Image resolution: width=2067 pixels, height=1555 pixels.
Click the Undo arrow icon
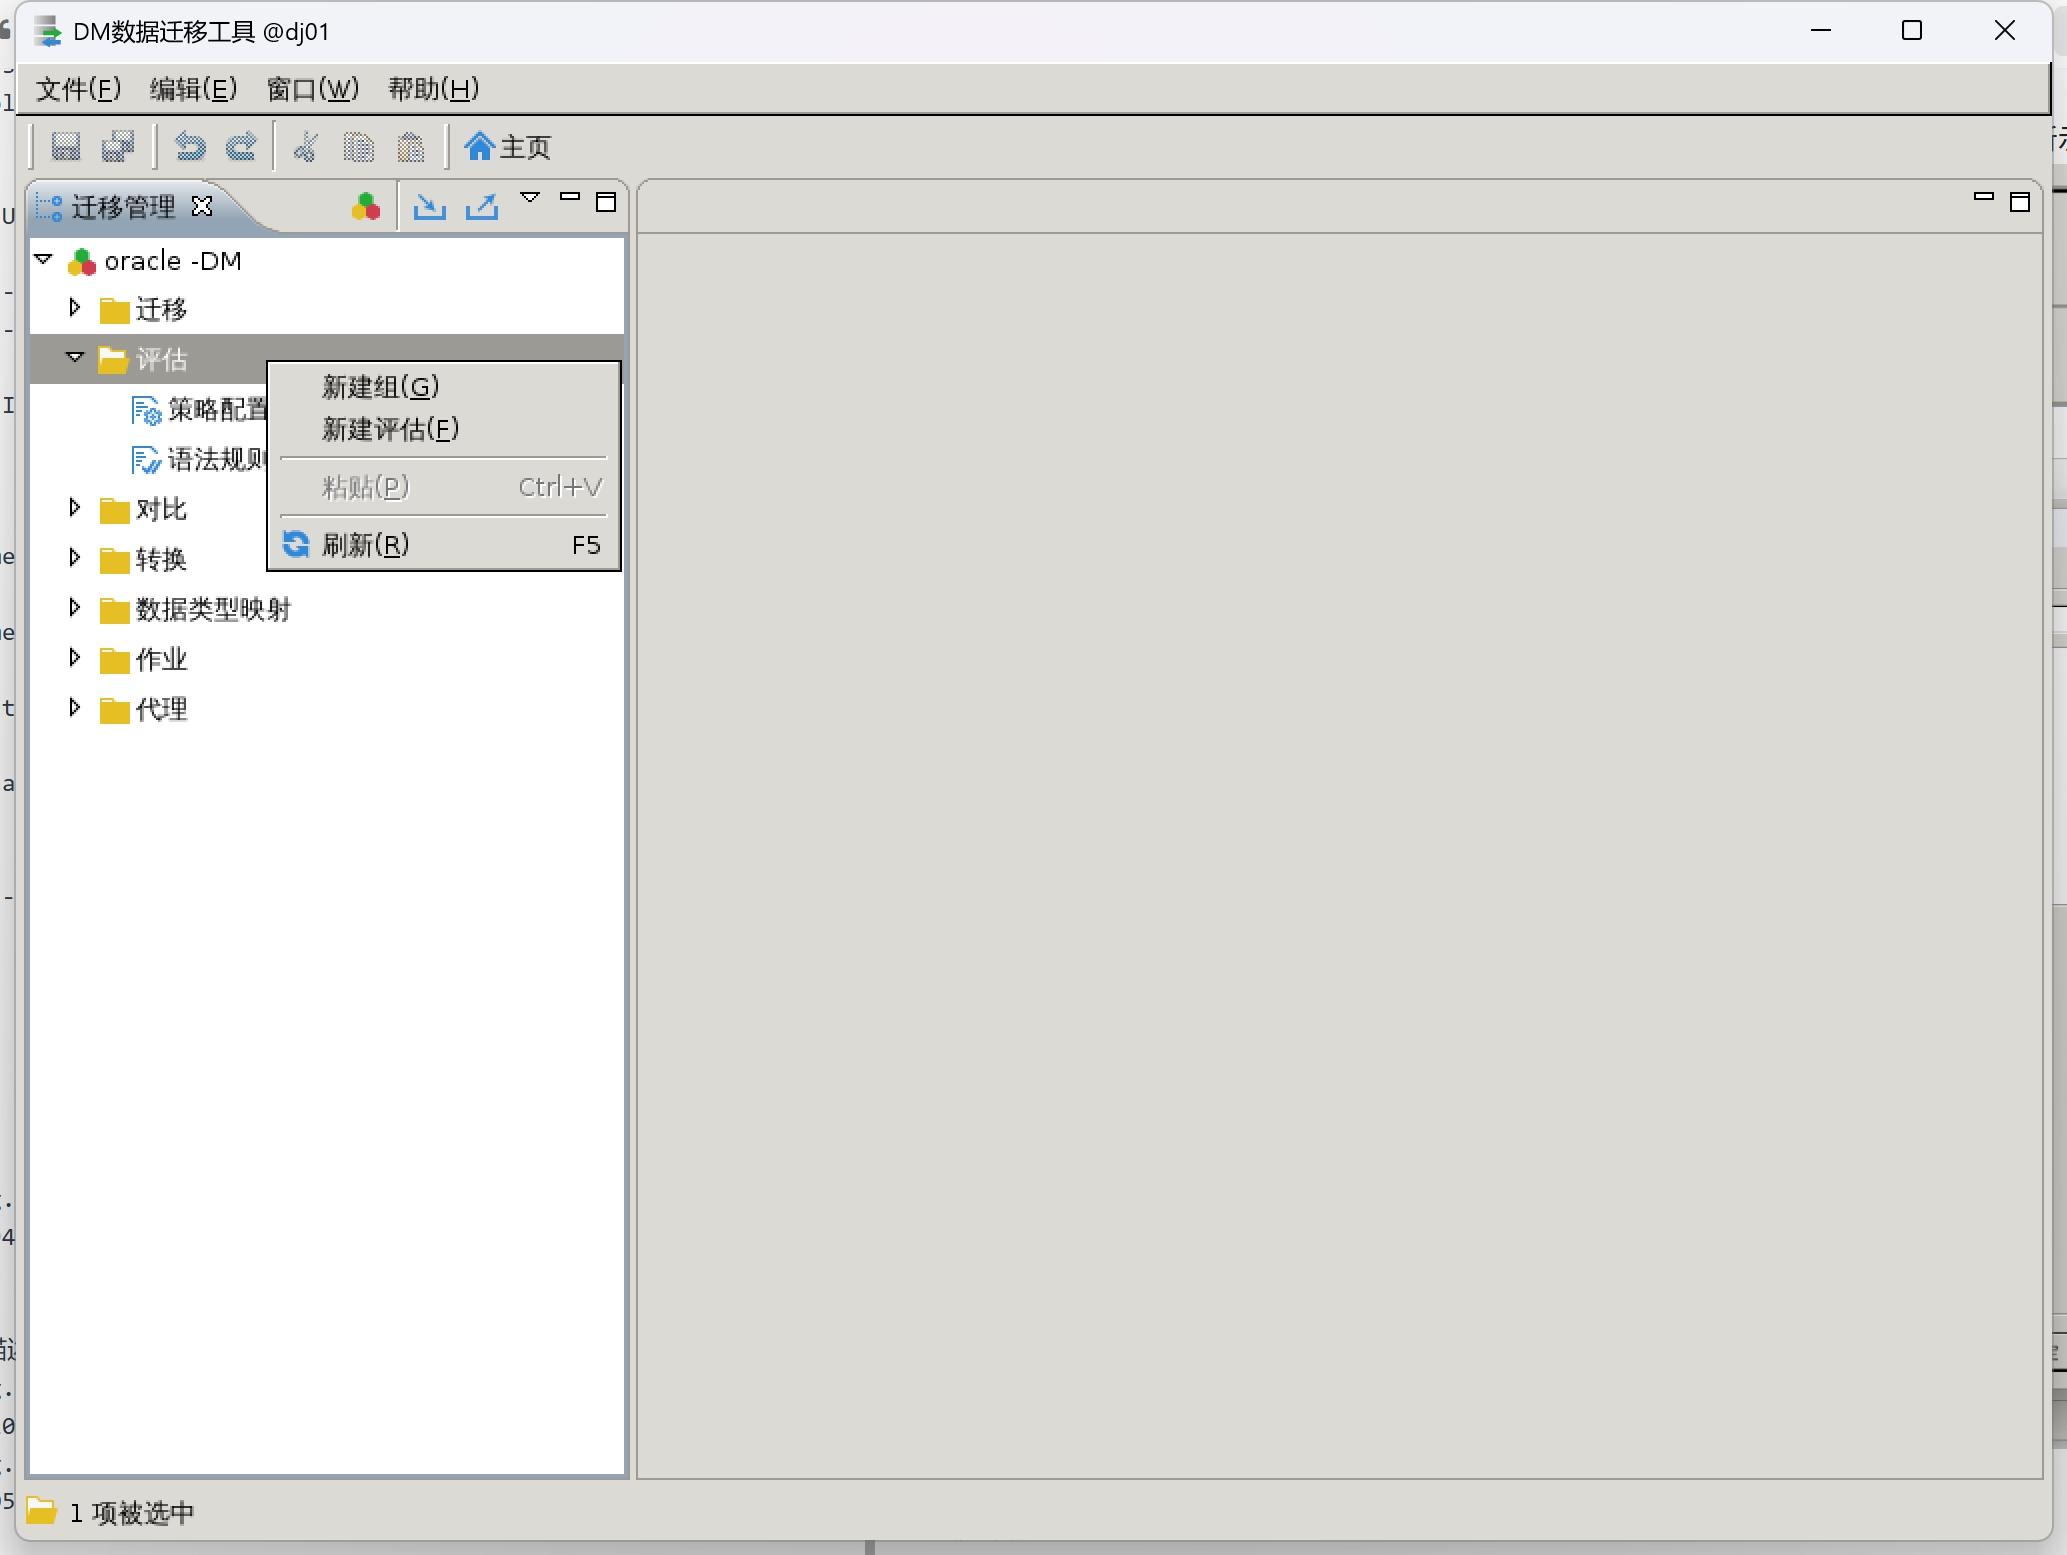(x=189, y=147)
